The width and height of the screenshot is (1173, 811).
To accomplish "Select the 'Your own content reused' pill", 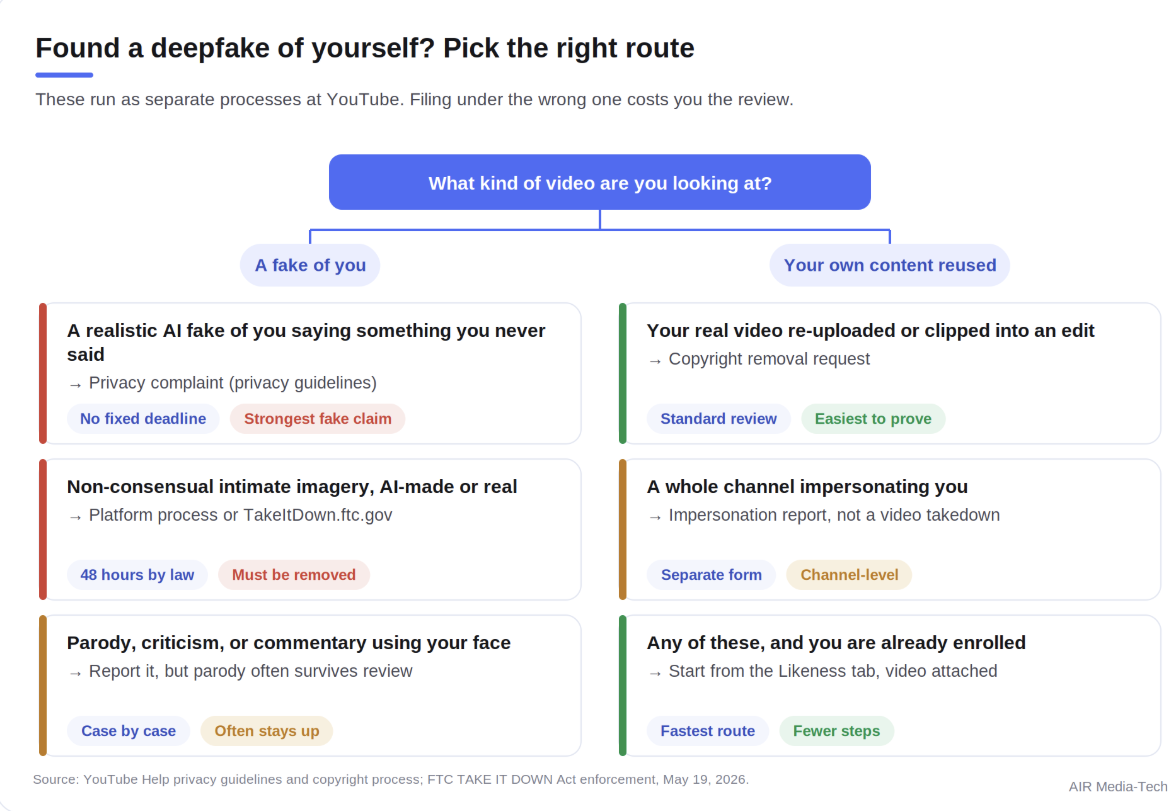I will click(889, 265).
